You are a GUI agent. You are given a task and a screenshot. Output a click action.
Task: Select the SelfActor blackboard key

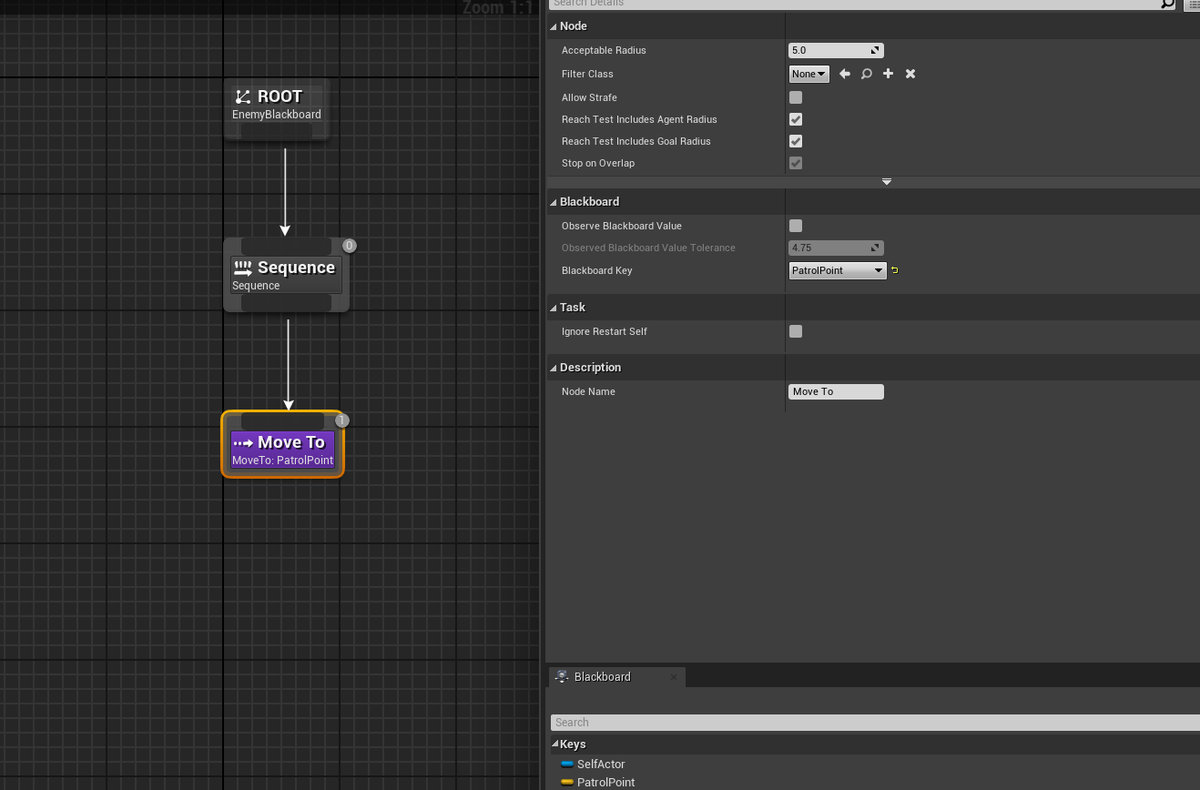(x=601, y=764)
